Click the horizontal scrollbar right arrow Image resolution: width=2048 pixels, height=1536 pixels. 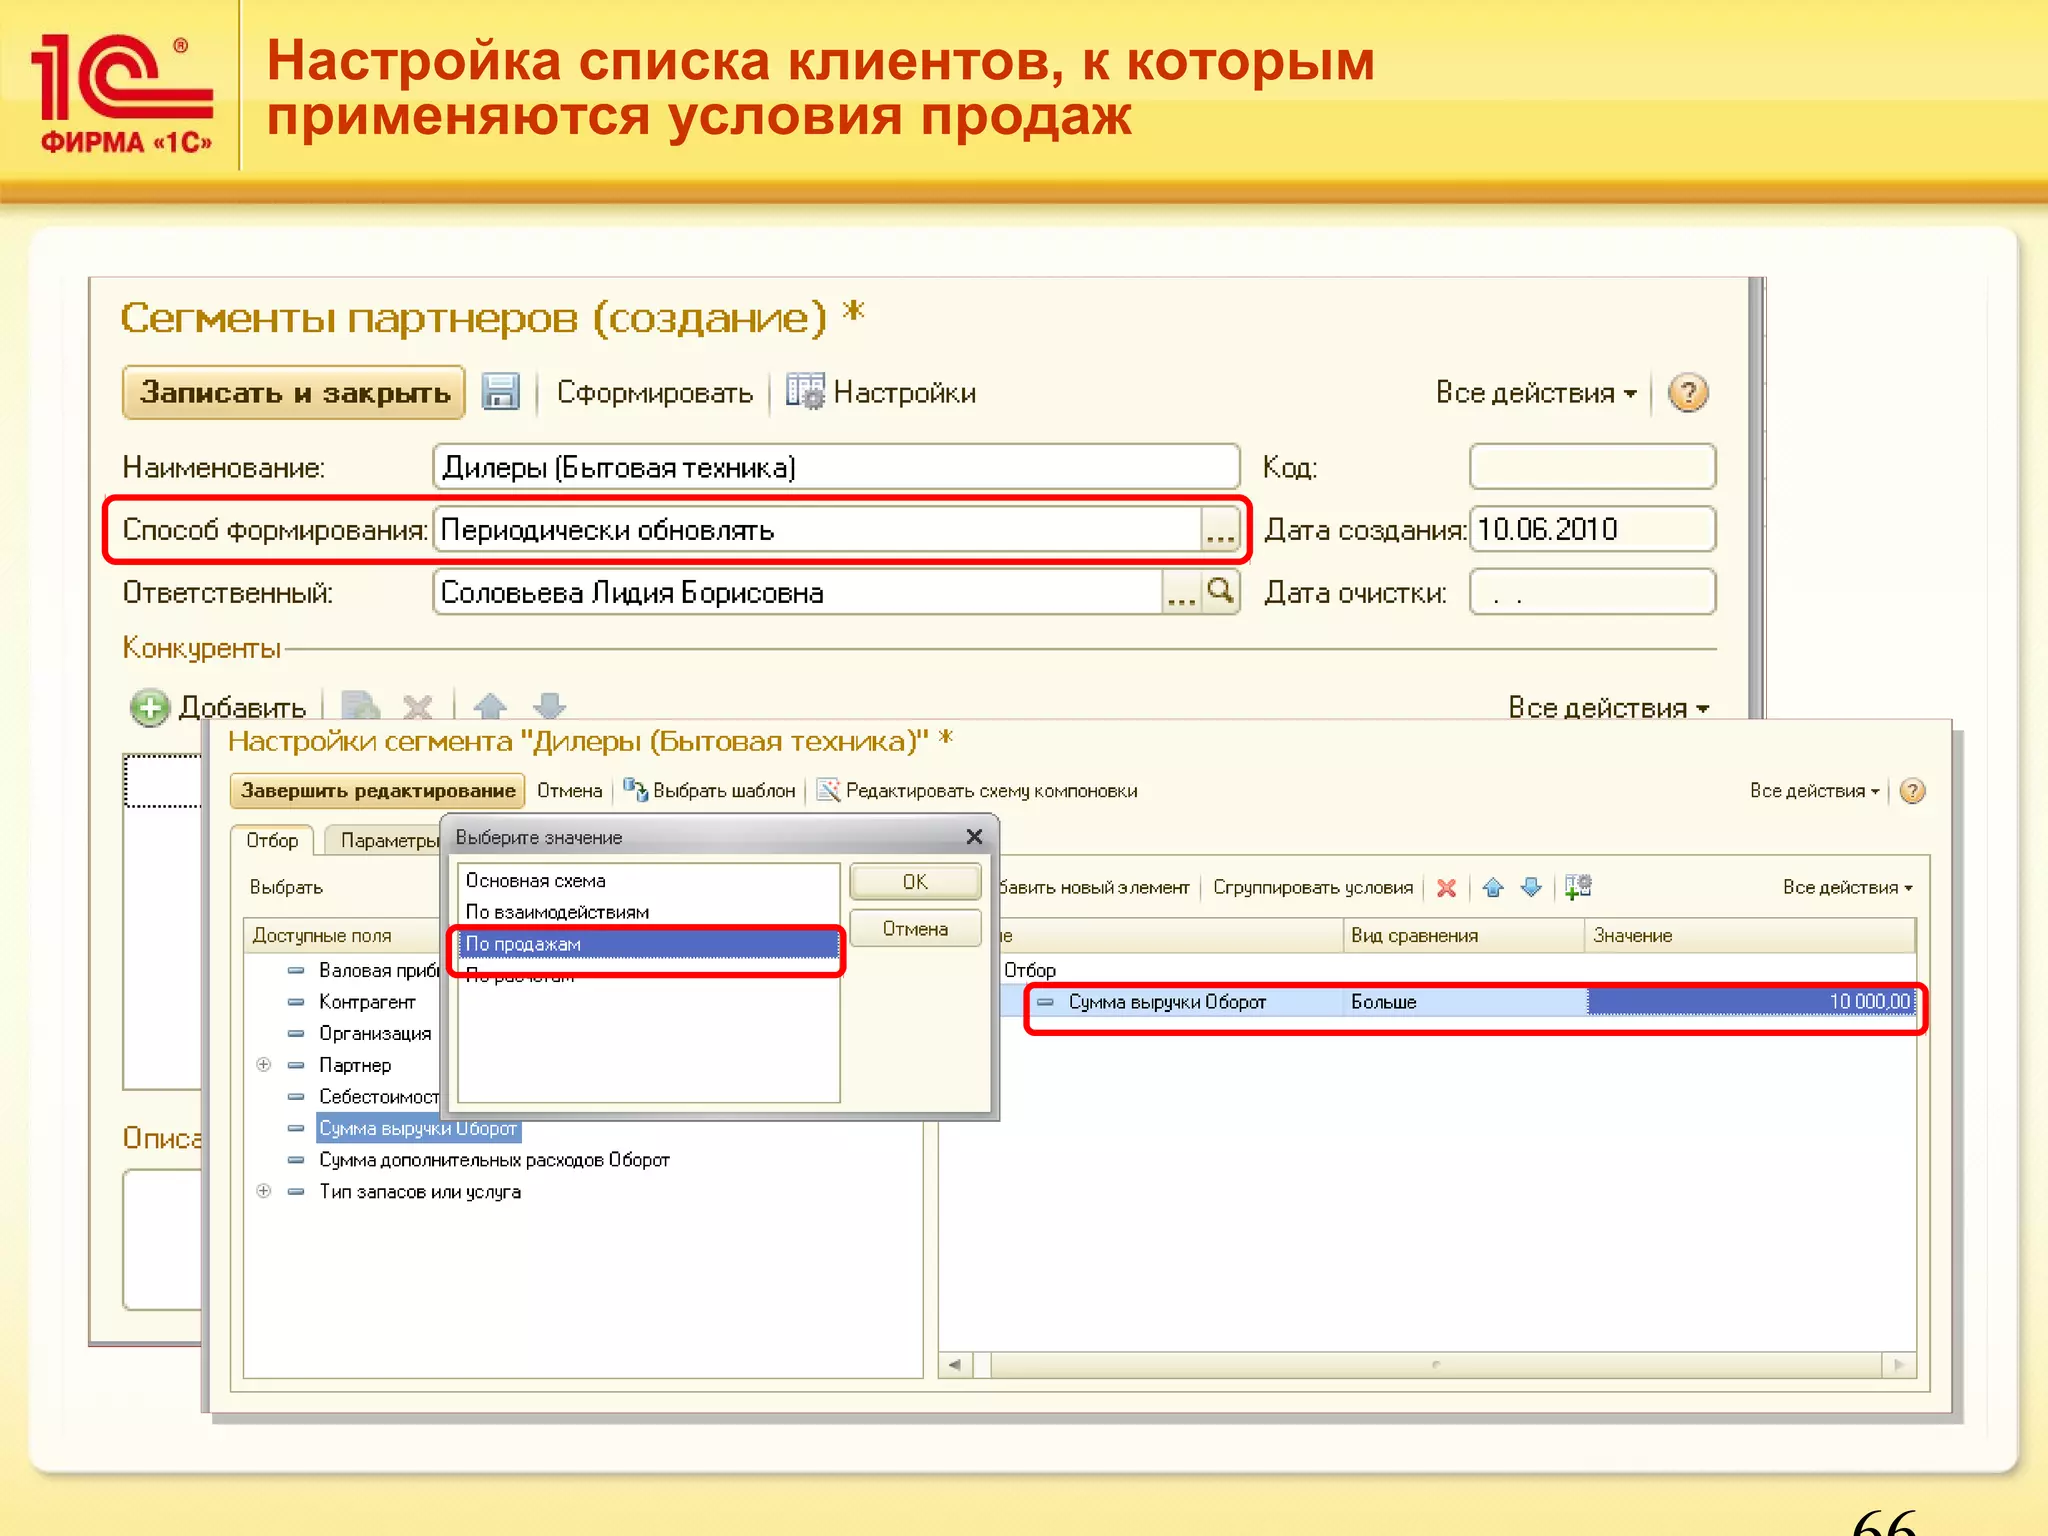[1898, 1365]
